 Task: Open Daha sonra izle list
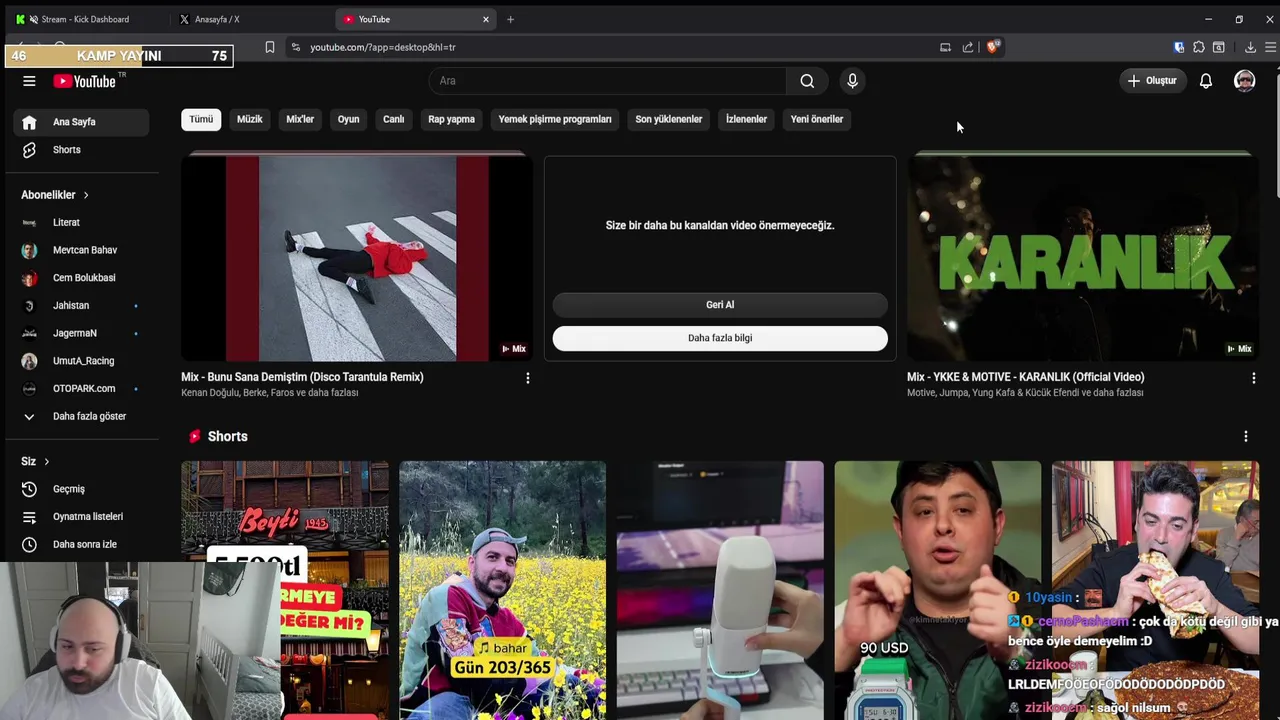[82, 544]
